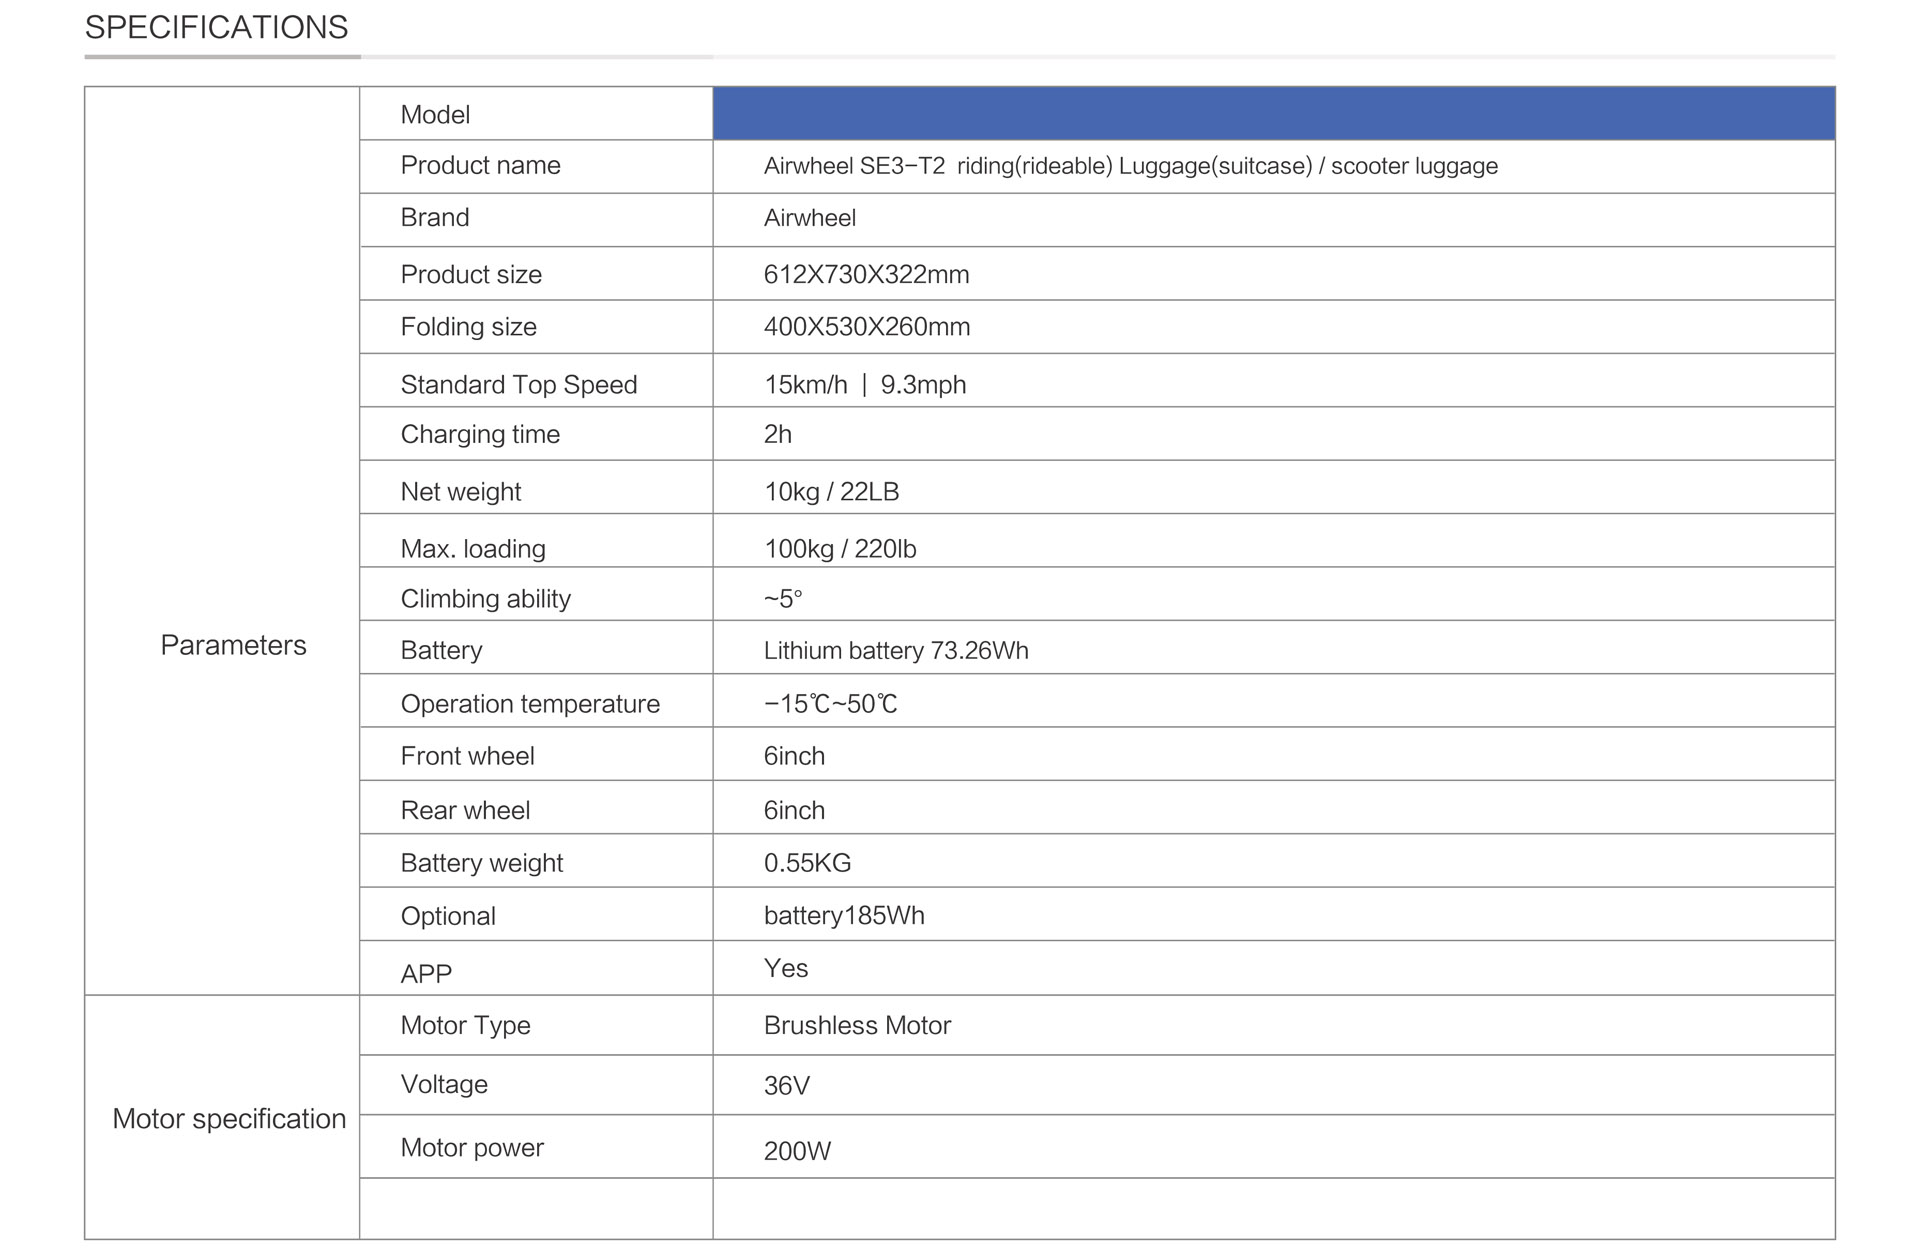The height and width of the screenshot is (1255, 1920).
Task: Click the Brand label
Action: click(x=435, y=218)
